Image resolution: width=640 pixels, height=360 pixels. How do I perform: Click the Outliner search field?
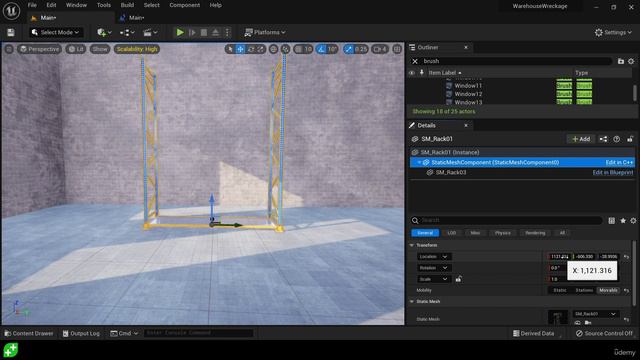click(516, 61)
